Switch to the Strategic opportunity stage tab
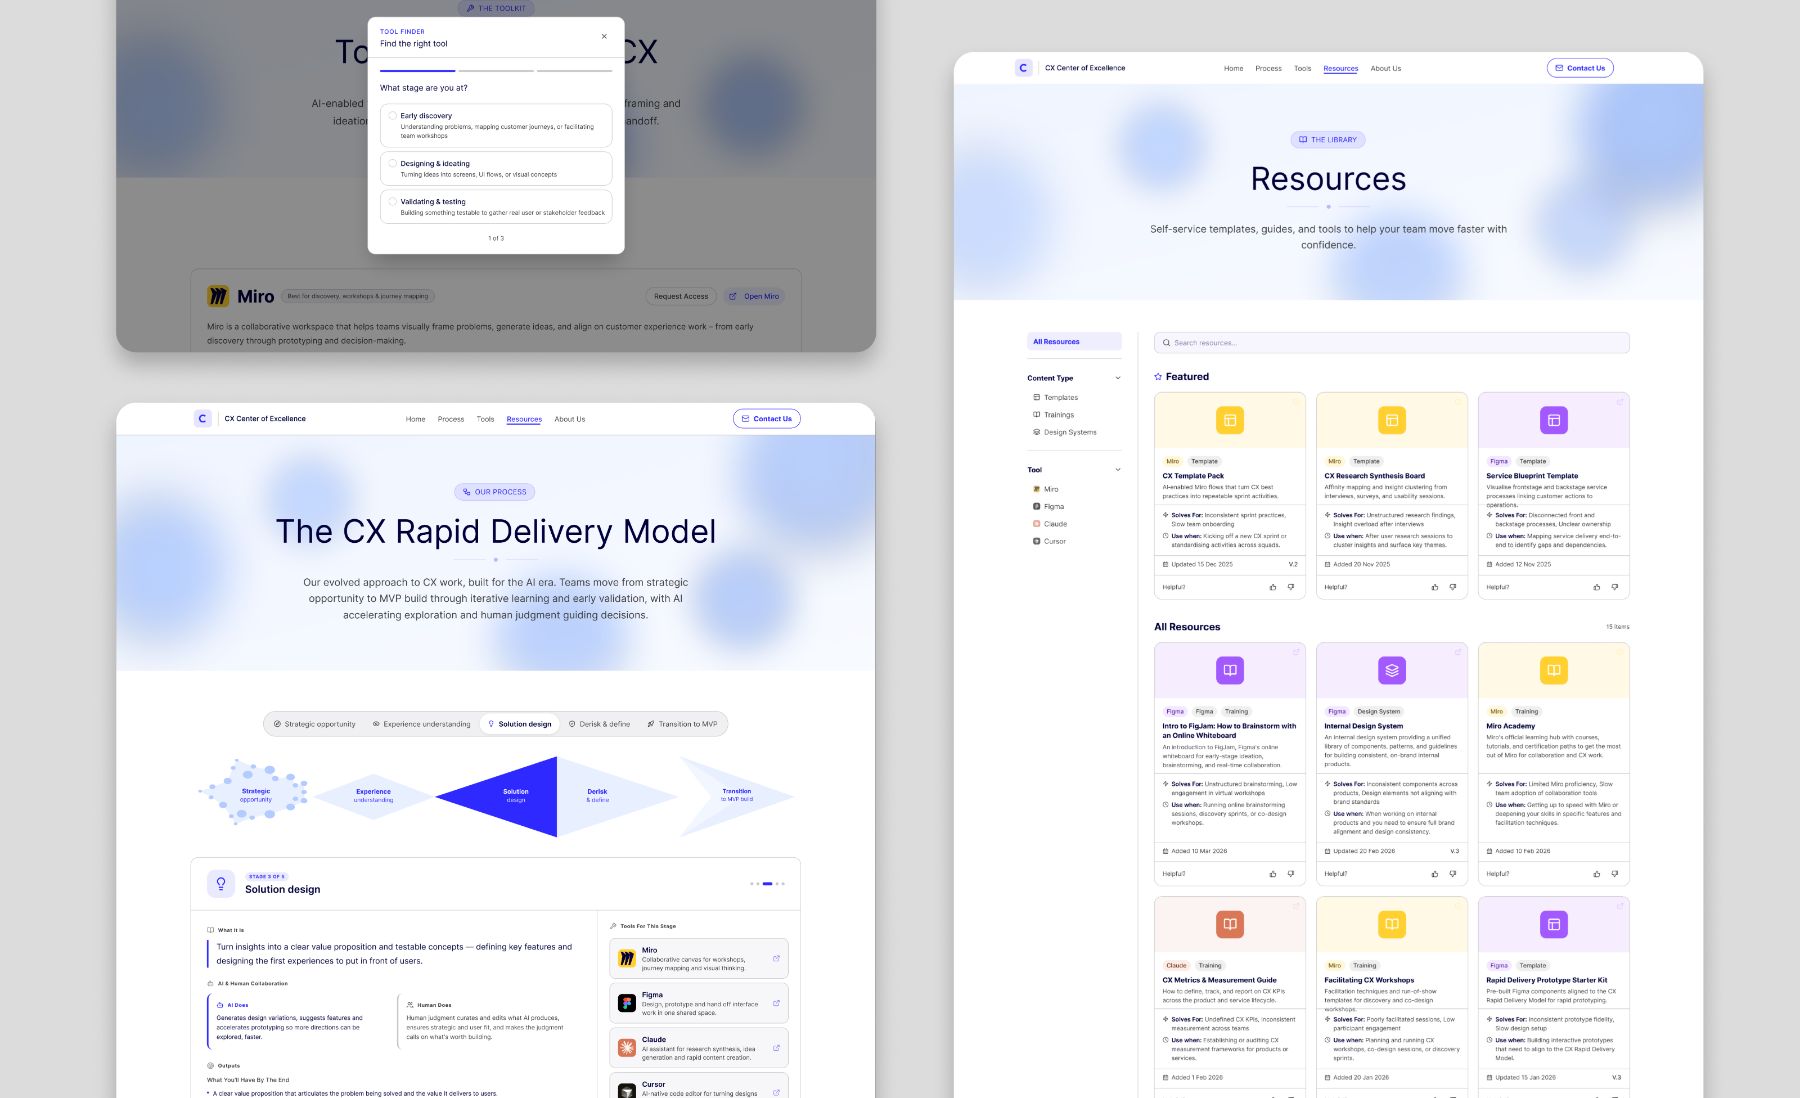 click(315, 724)
